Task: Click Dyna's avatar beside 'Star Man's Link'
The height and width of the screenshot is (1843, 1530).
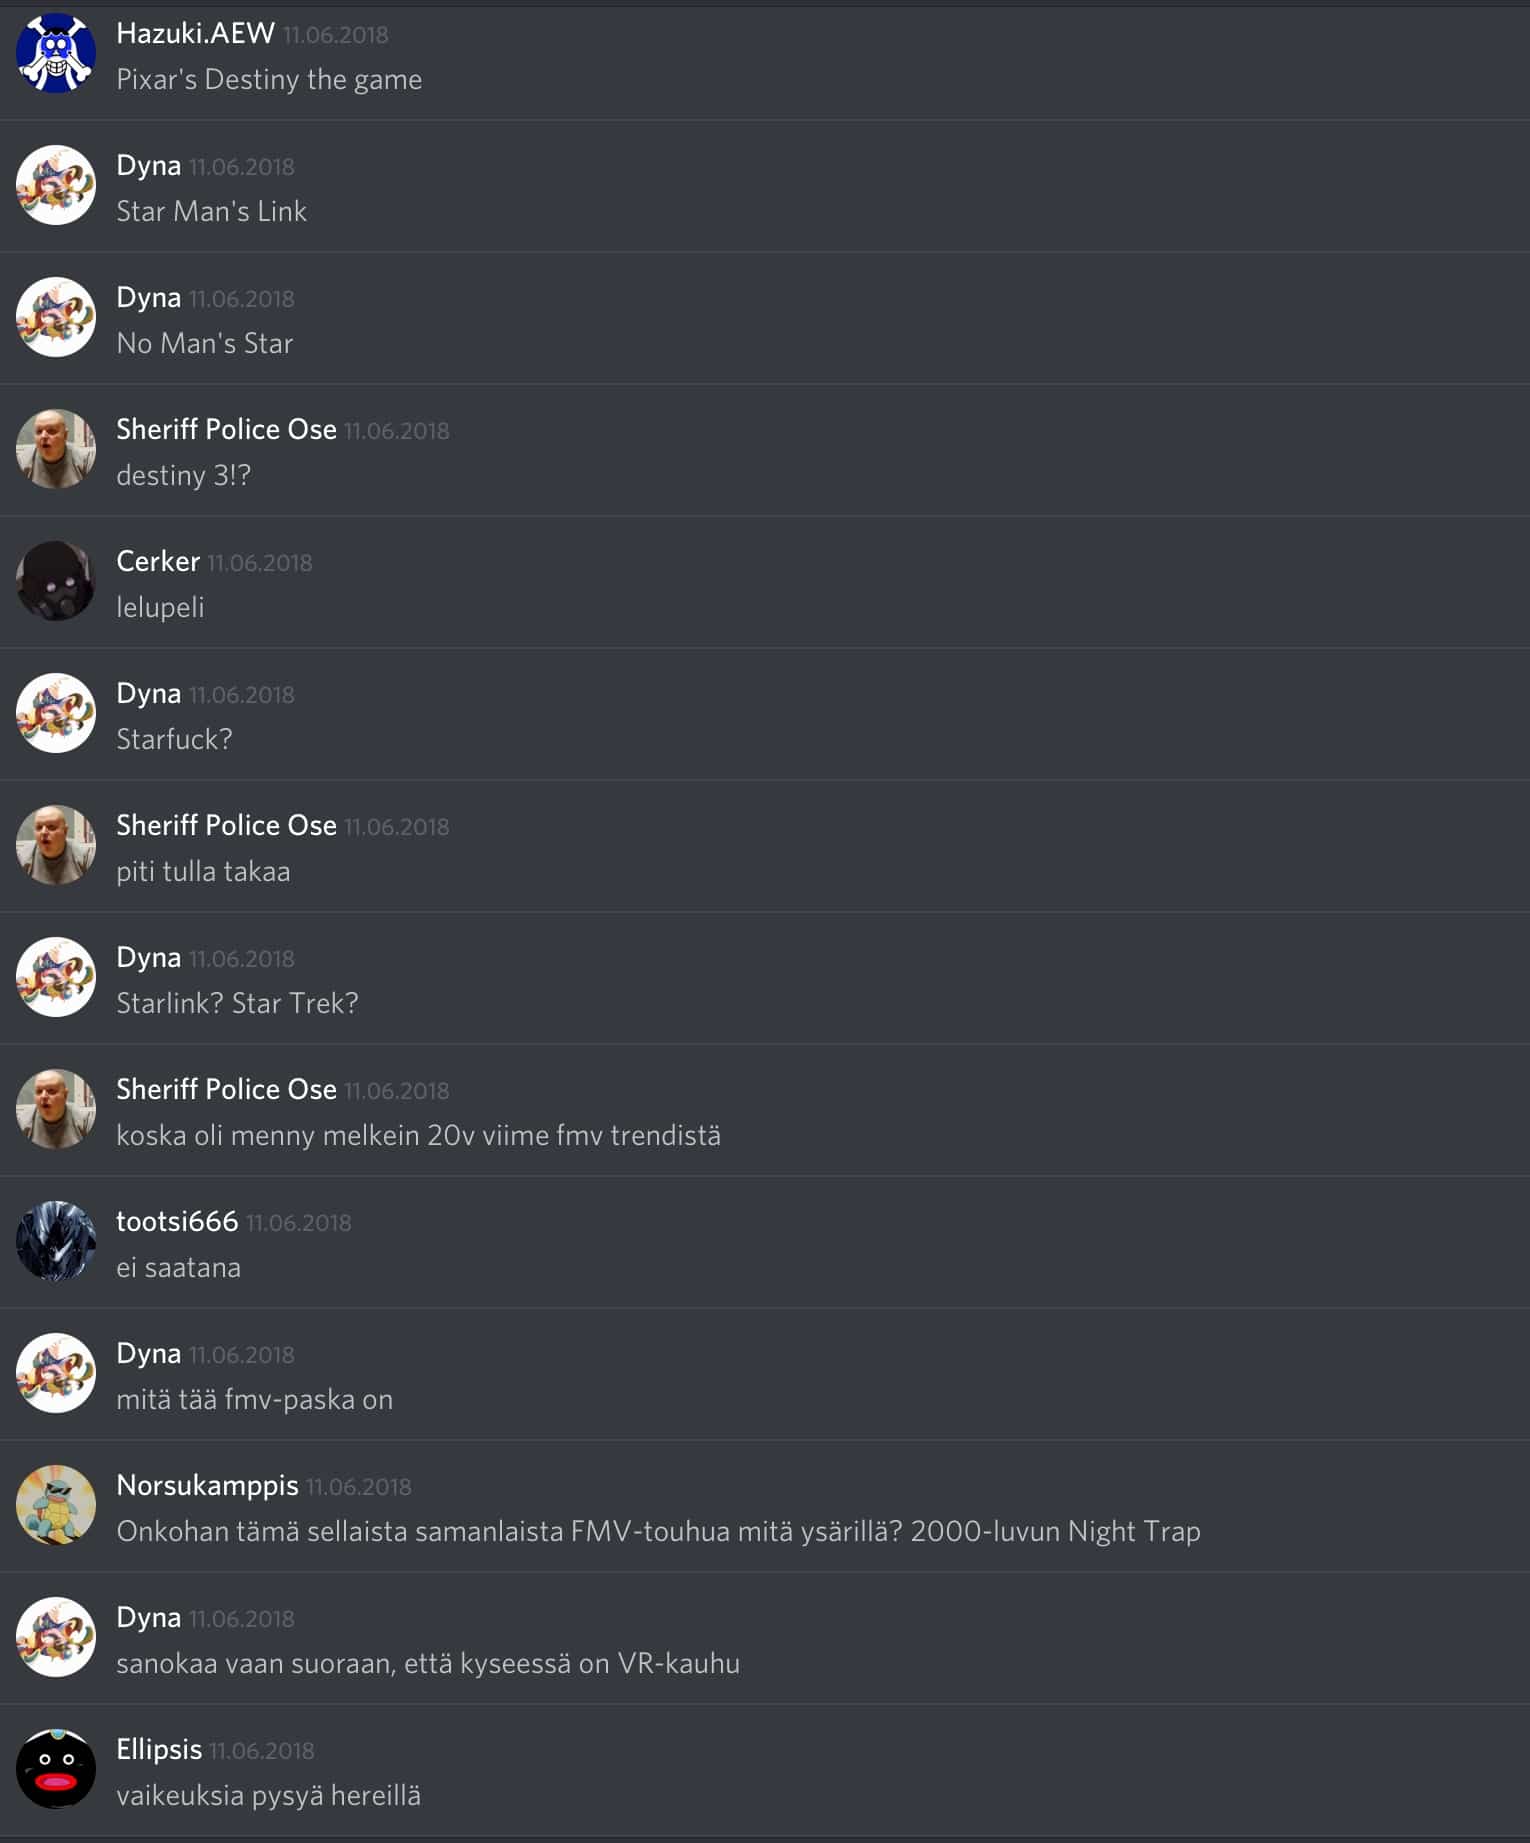Action: (x=56, y=185)
